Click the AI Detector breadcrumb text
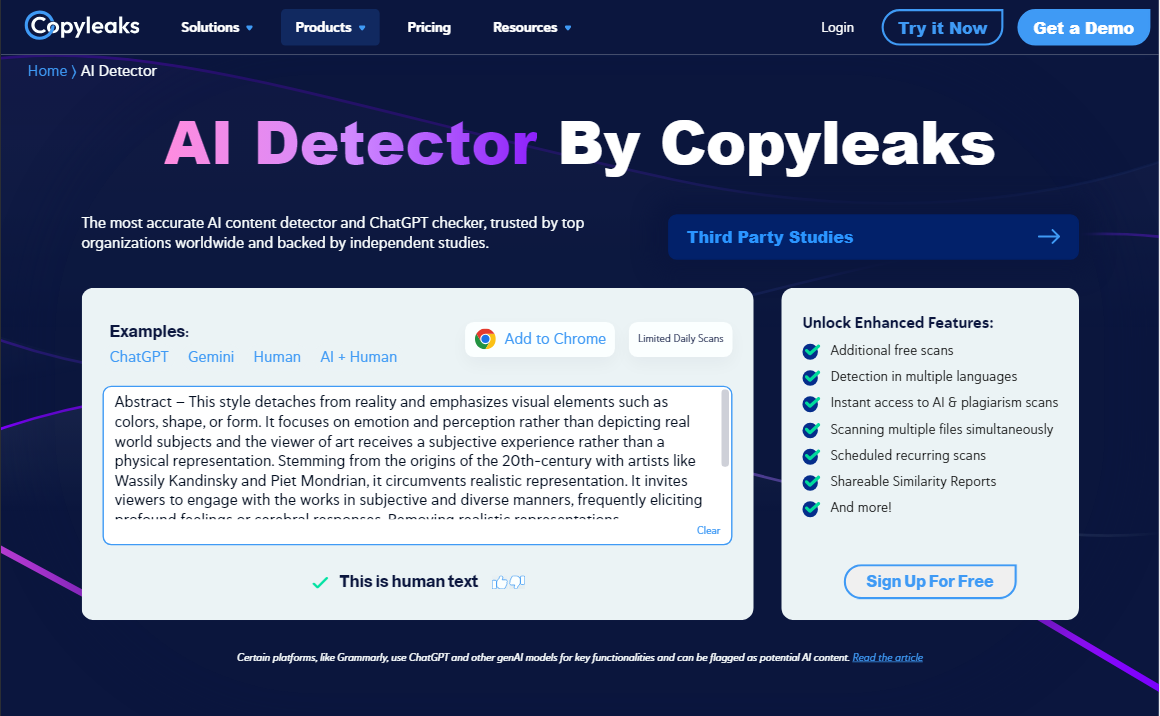Image resolution: width=1160 pixels, height=716 pixels. (118, 71)
